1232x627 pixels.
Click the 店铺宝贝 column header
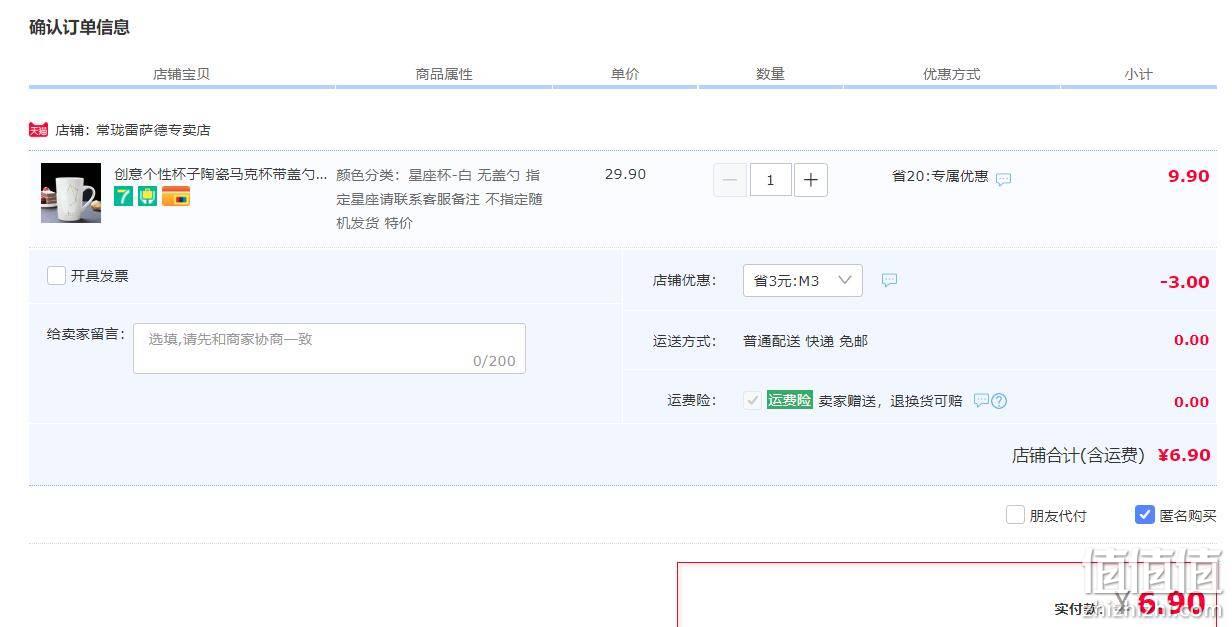181,74
